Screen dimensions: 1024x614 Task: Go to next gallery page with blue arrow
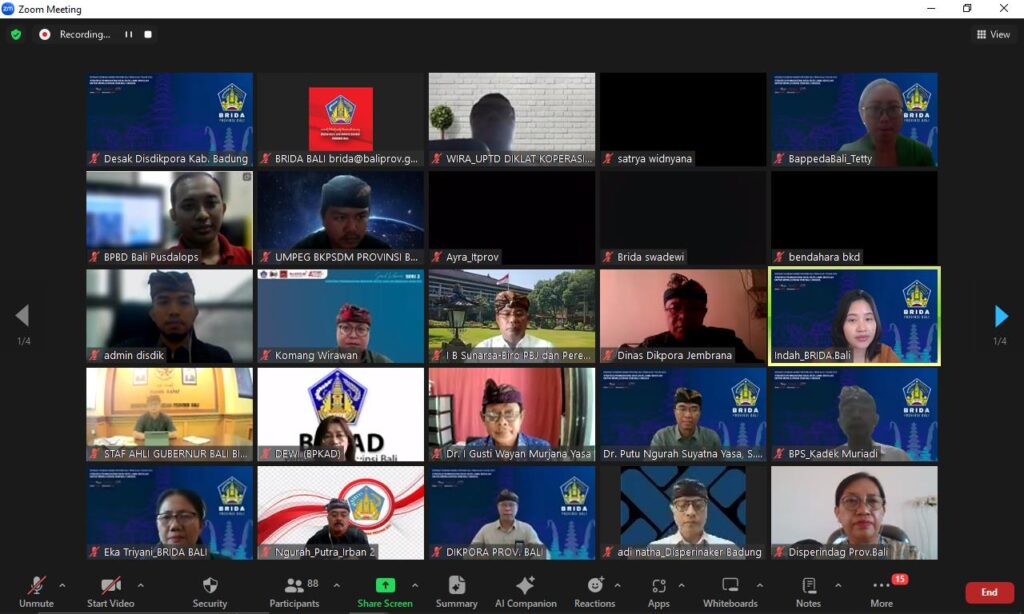click(1000, 316)
